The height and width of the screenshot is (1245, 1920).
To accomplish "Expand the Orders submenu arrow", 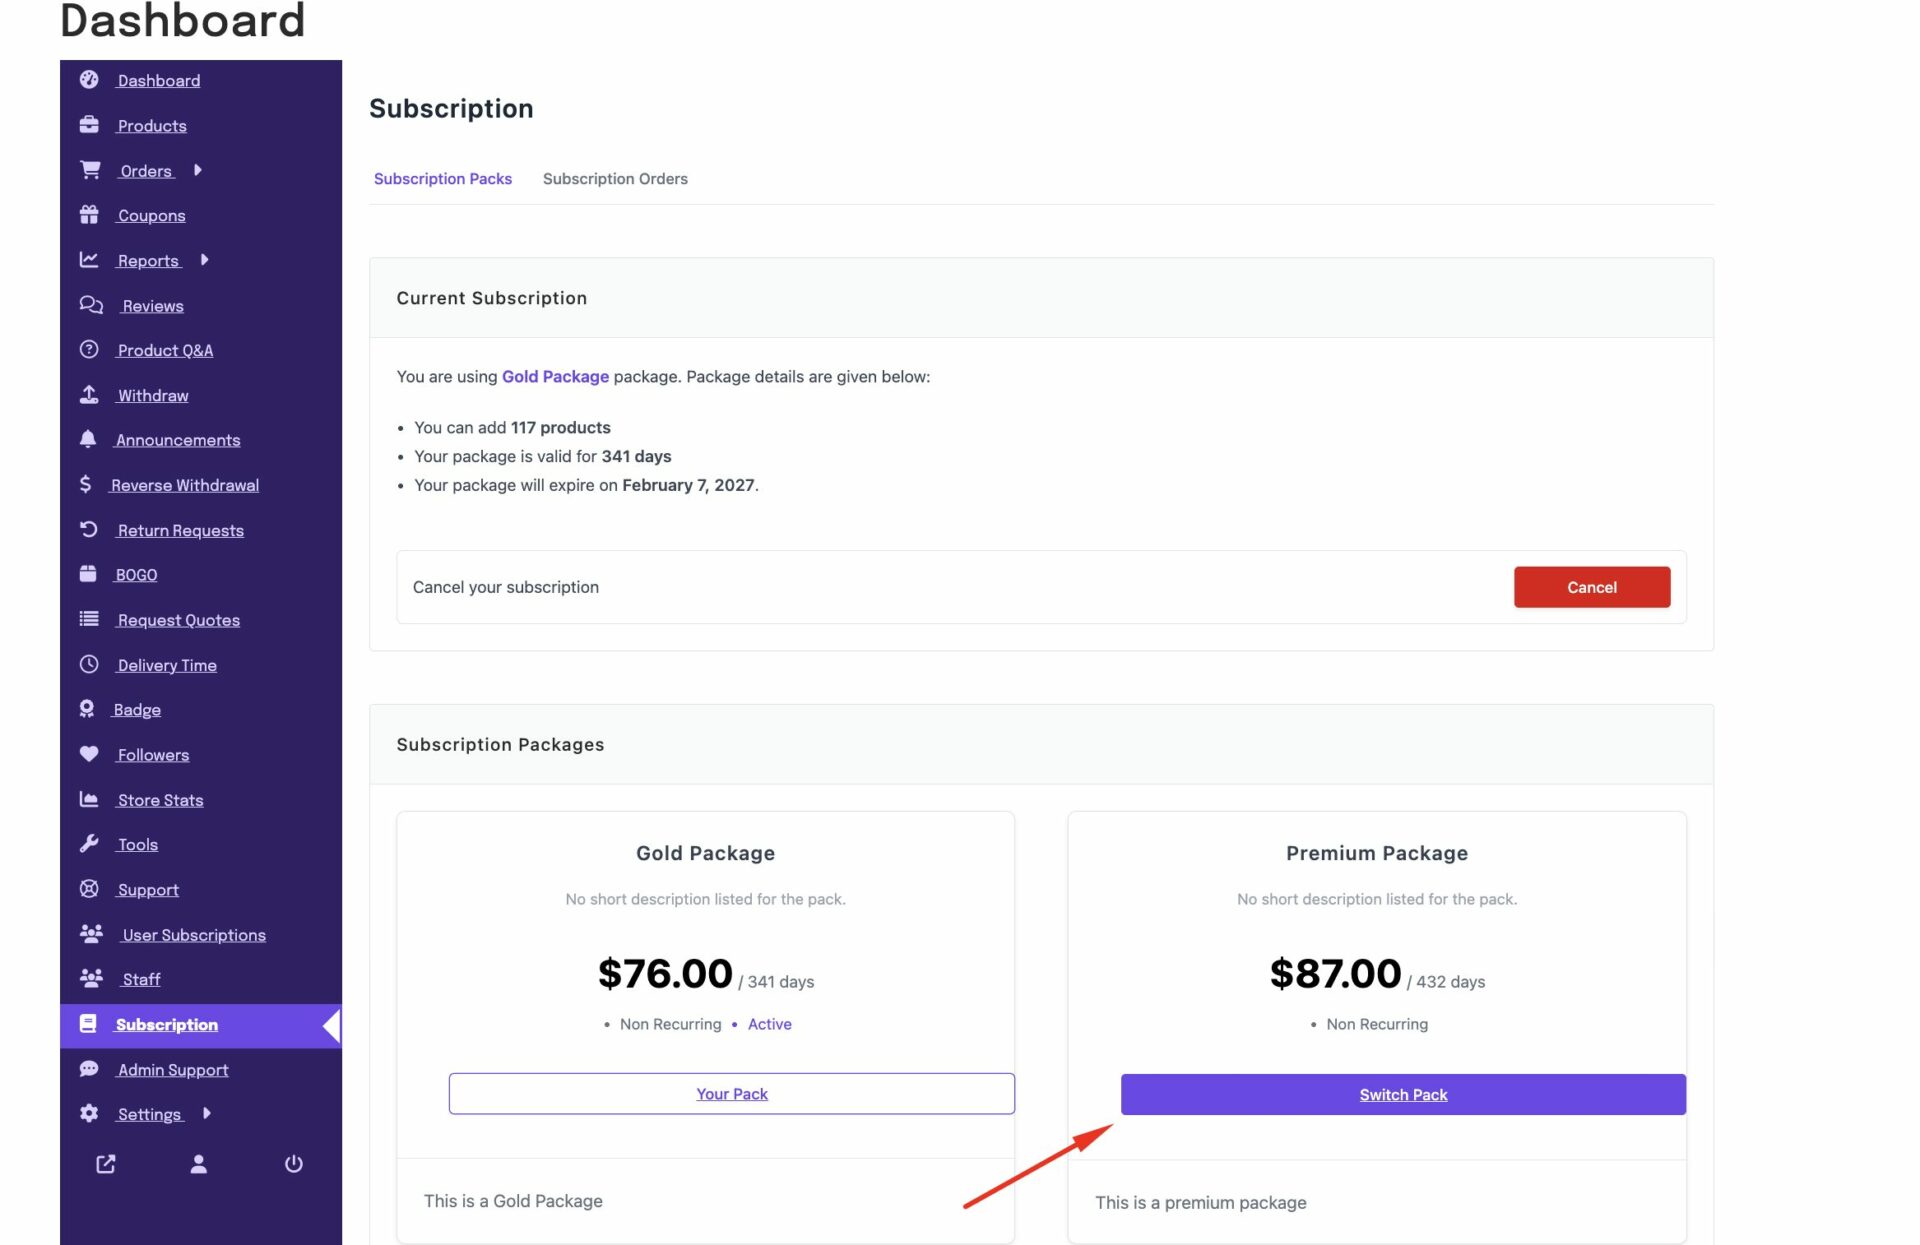I will 198,170.
